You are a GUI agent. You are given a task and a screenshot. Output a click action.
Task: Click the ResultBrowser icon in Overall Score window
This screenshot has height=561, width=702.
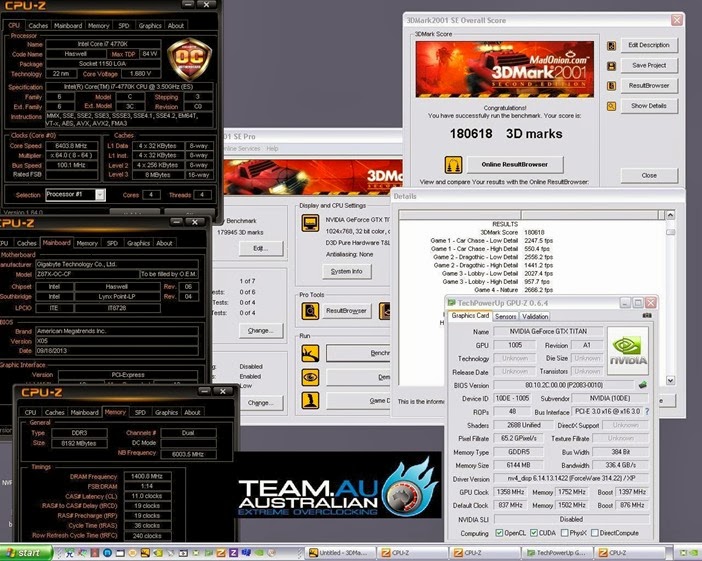(611, 86)
